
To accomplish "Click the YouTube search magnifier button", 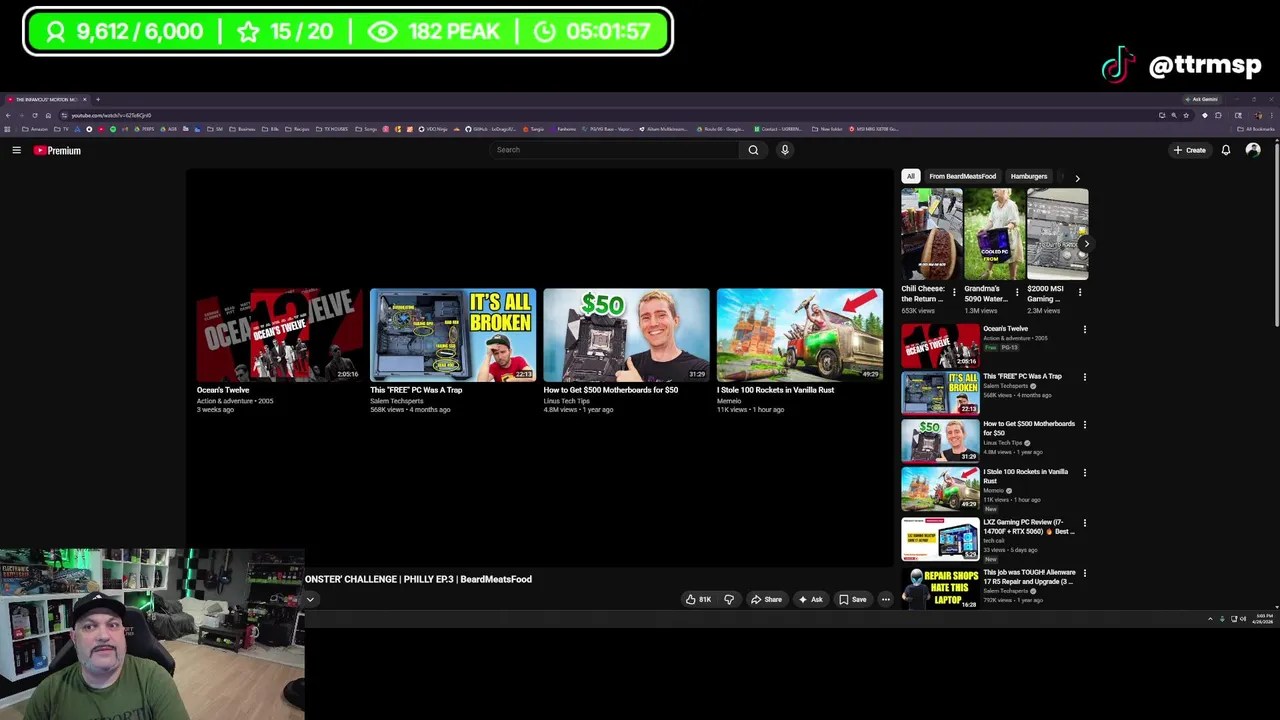I will [x=753, y=150].
